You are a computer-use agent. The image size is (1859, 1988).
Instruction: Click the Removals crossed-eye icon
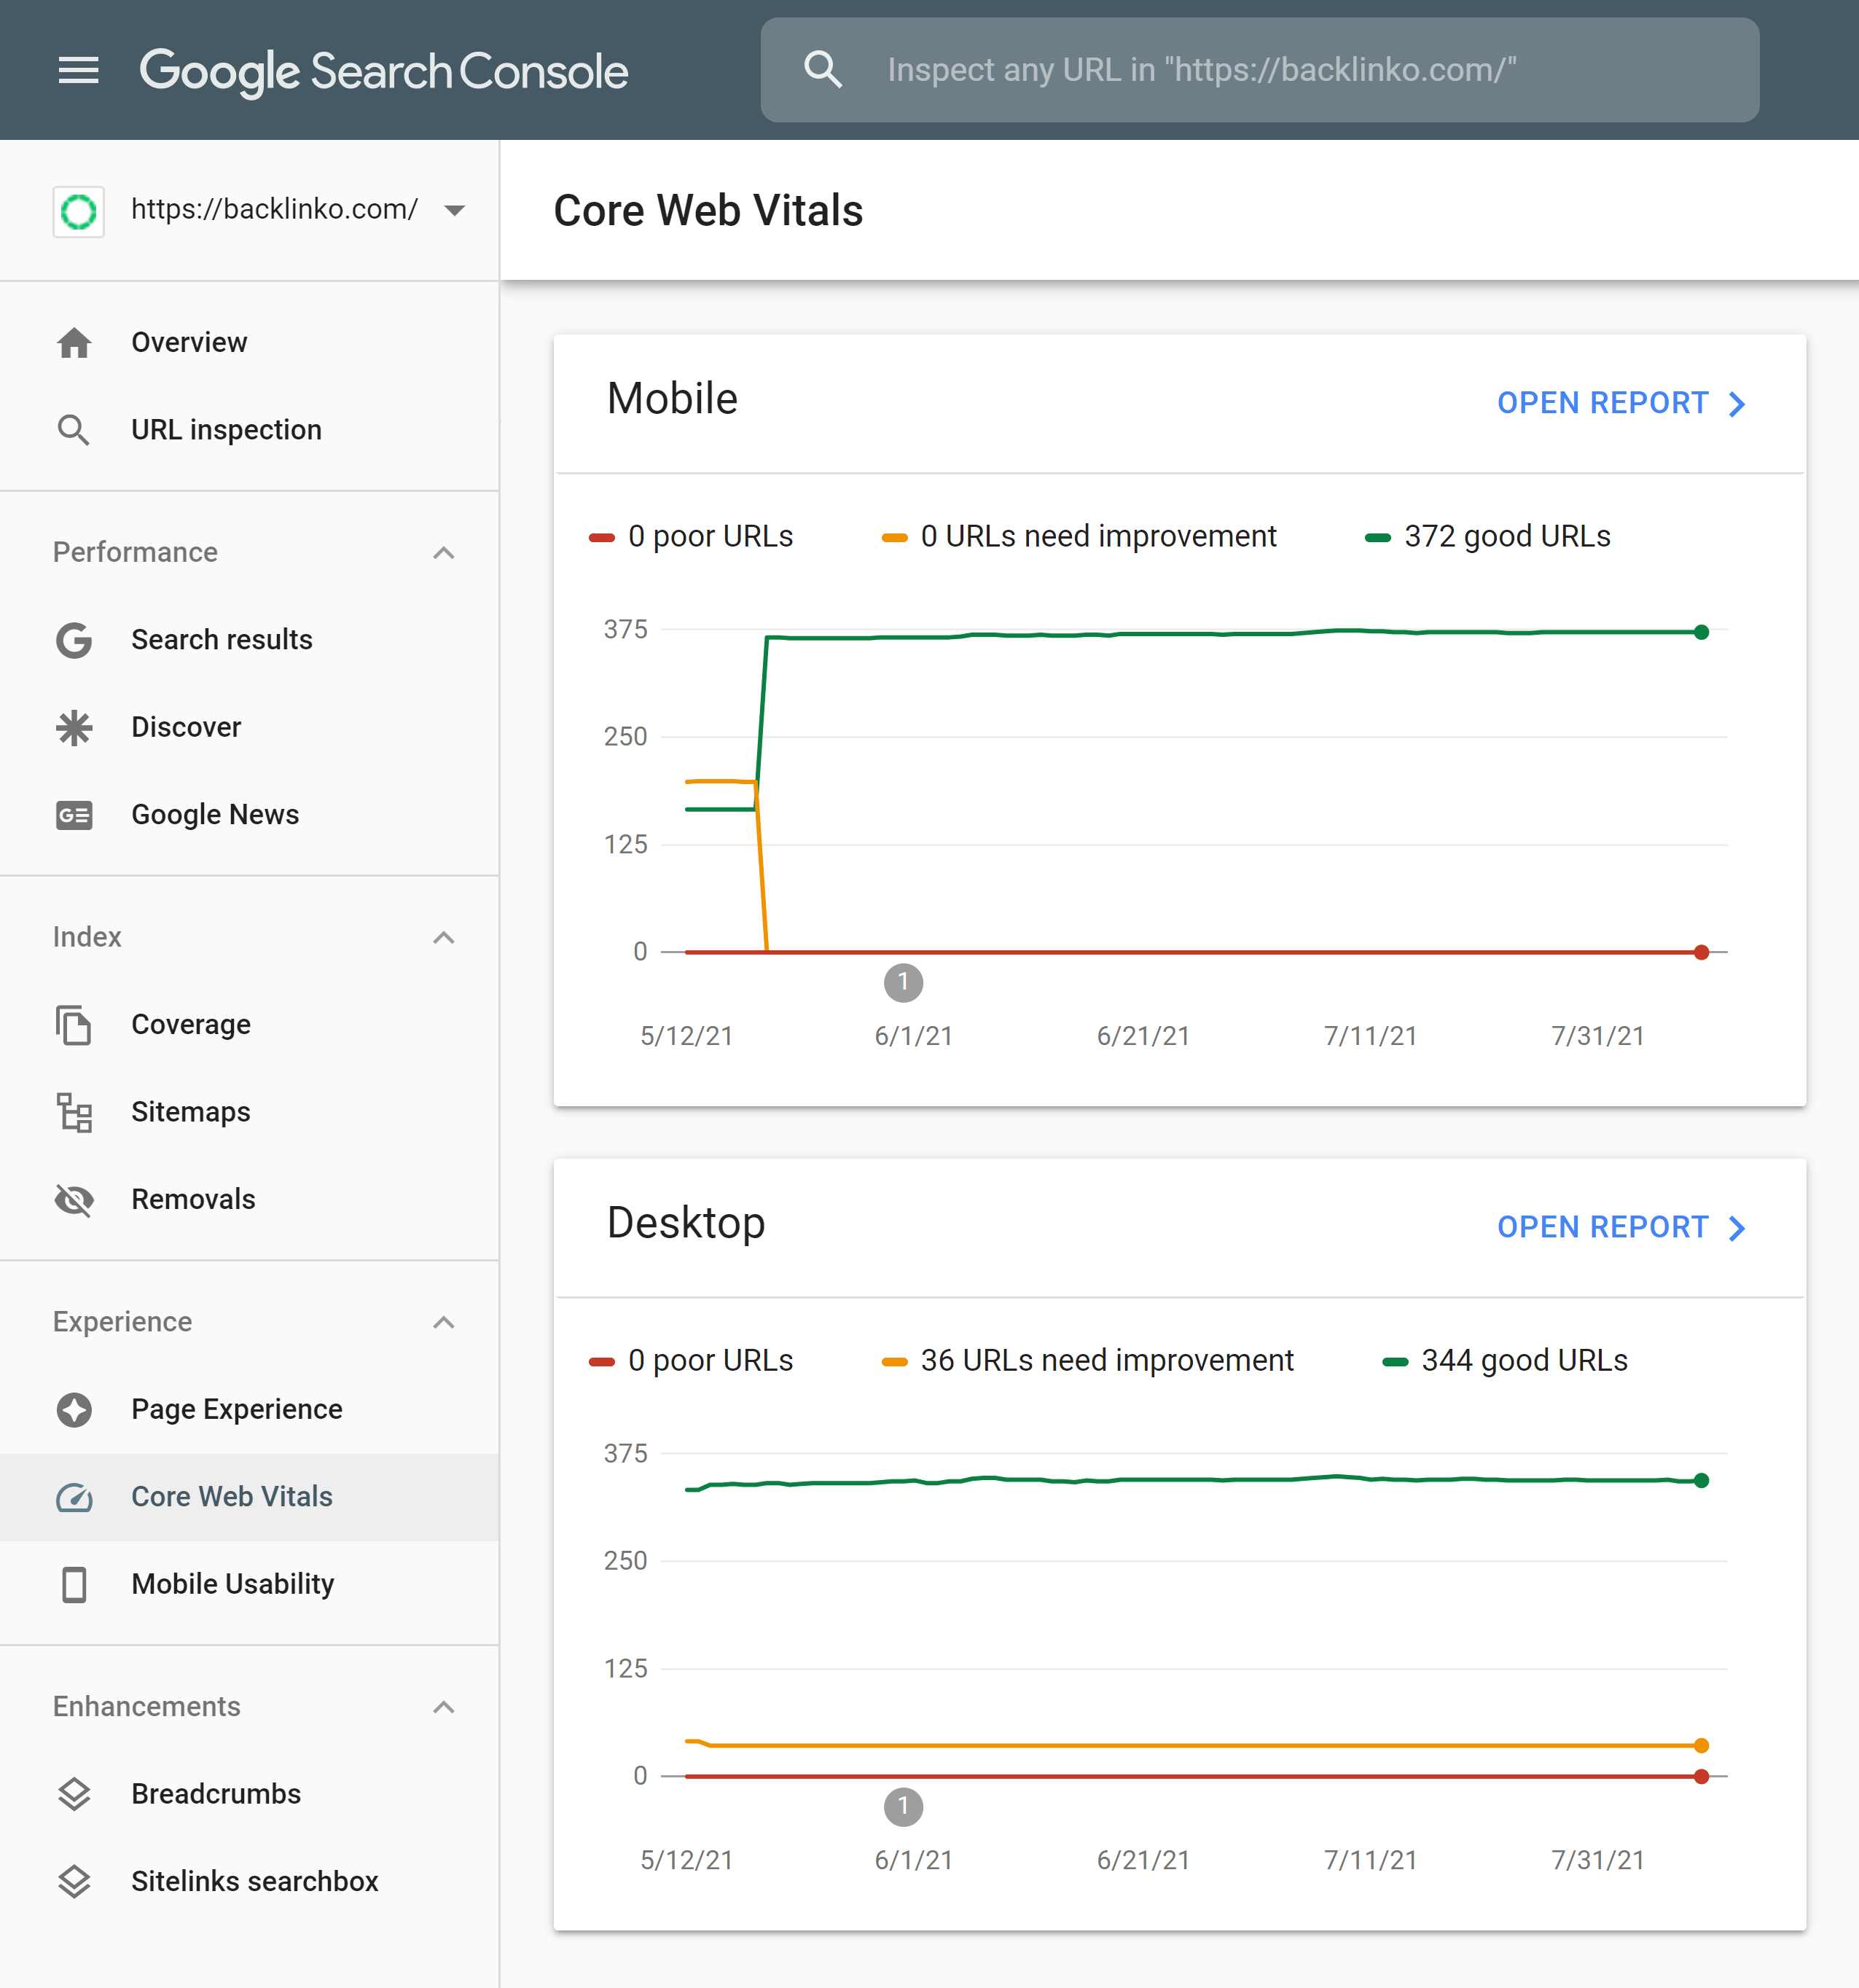tap(74, 1199)
